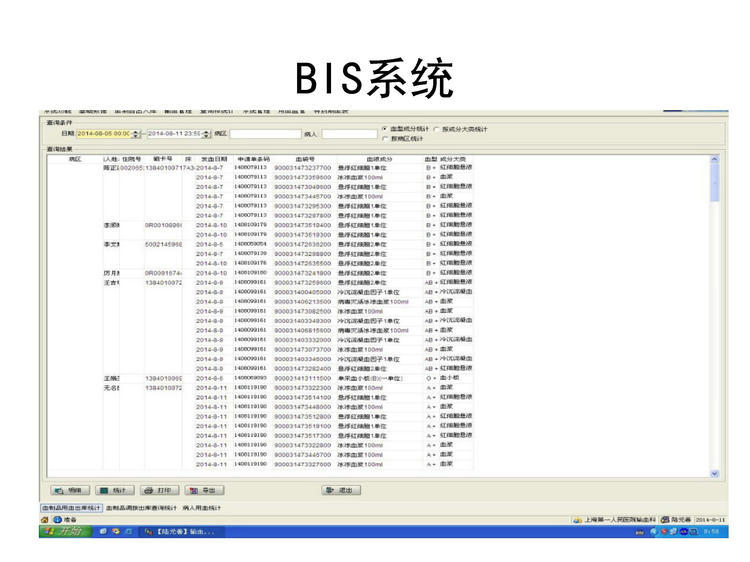The height and width of the screenshot is (562, 750).
Task: Click the hospital department icon in status bar
Action: [578, 519]
